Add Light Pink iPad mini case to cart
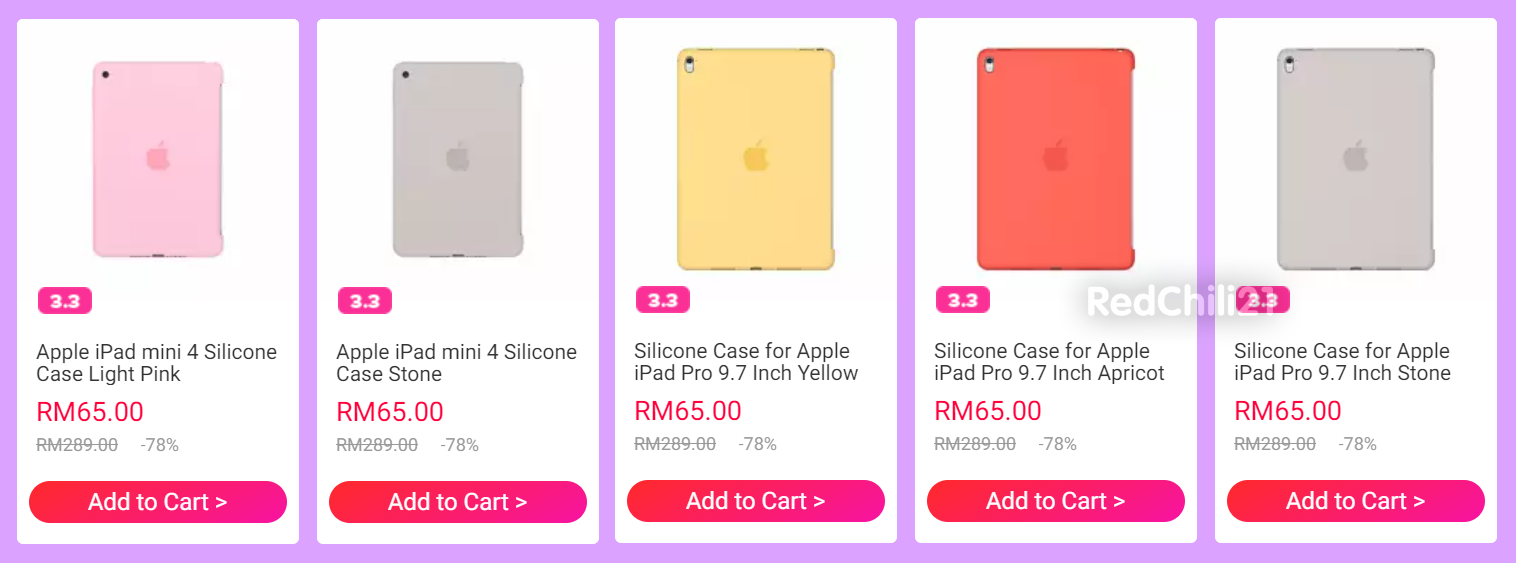 tap(158, 502)
